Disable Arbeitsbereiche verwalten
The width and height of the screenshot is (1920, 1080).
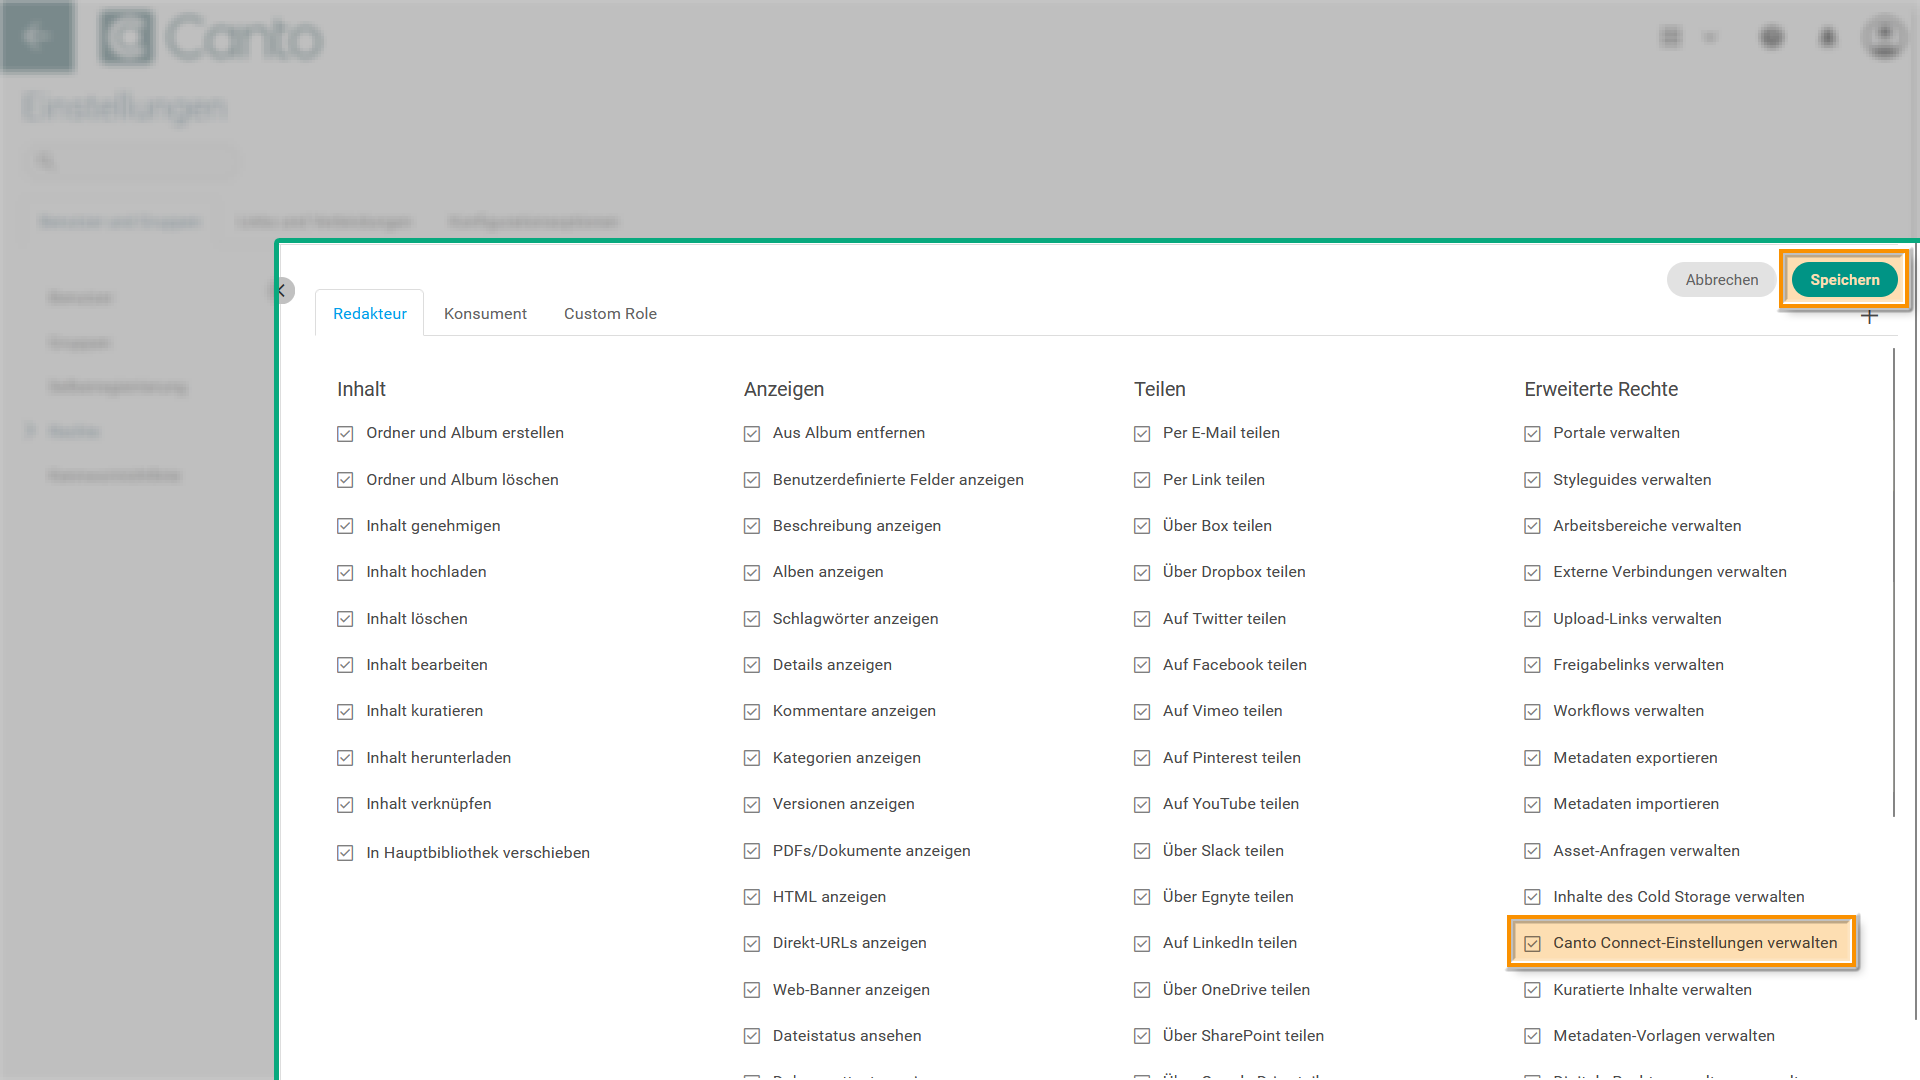[x=1532, y=526]
